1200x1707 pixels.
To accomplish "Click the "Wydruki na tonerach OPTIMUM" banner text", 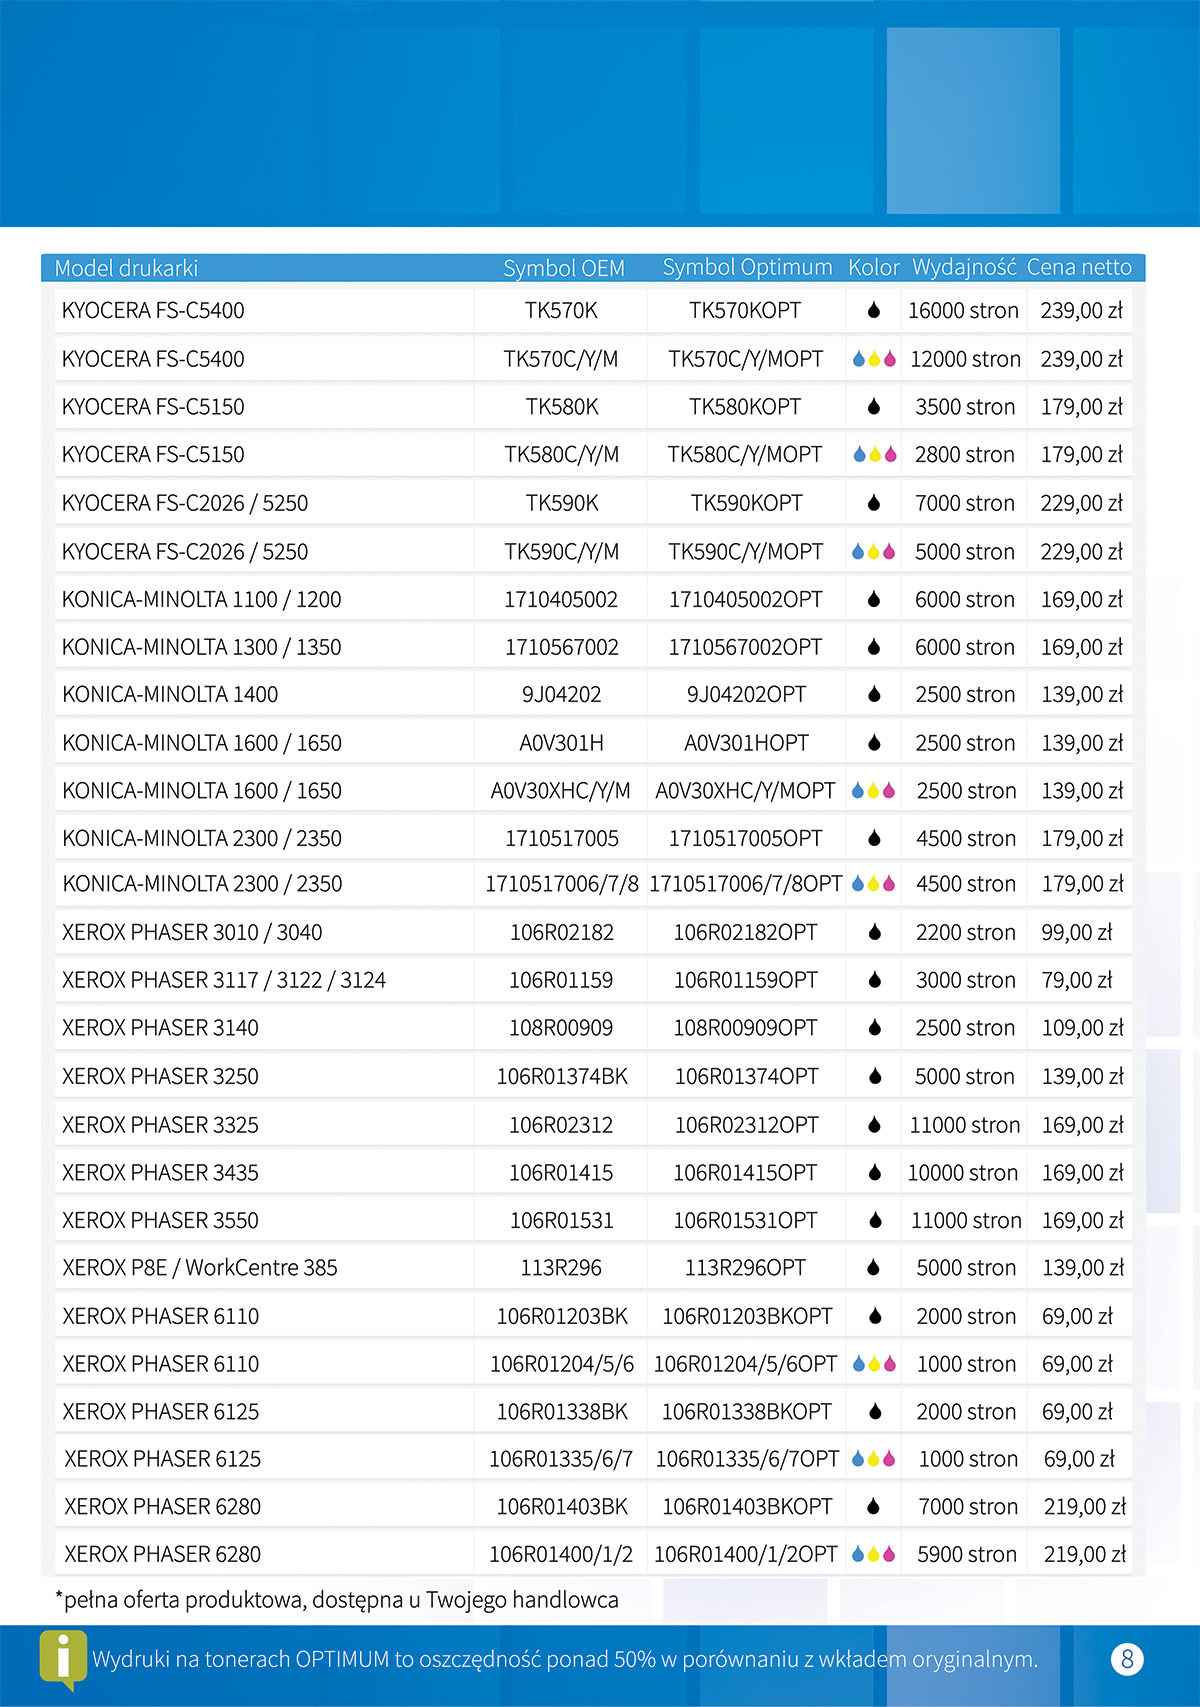I will pos(565,1660).
